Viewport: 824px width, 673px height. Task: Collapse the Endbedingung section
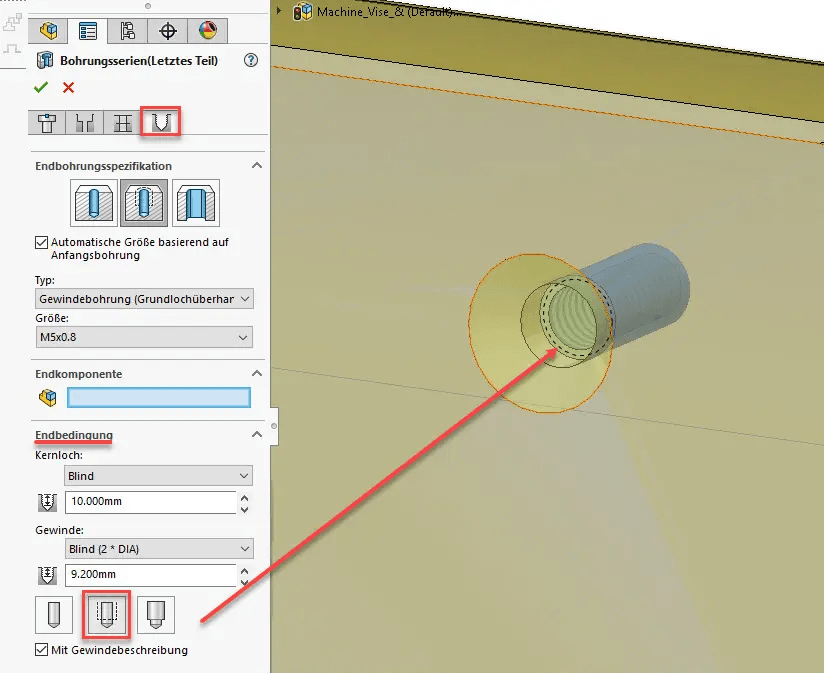pos(256,435)
